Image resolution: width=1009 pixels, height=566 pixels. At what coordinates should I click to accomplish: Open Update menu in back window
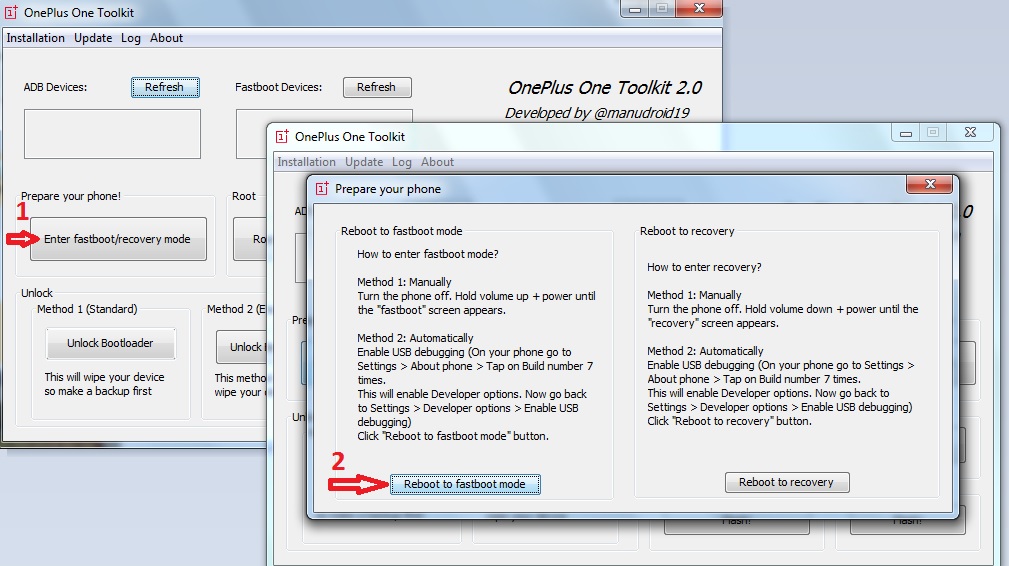coord(93,38)
